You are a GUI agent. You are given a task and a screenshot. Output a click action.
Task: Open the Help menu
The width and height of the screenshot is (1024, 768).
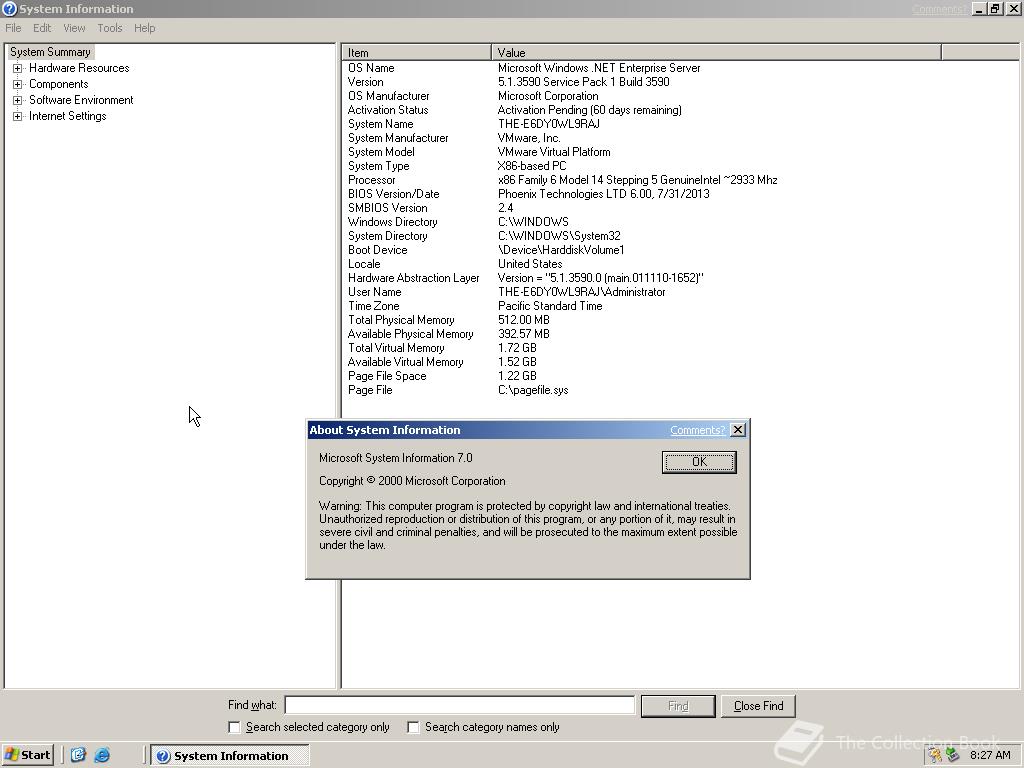144,28
